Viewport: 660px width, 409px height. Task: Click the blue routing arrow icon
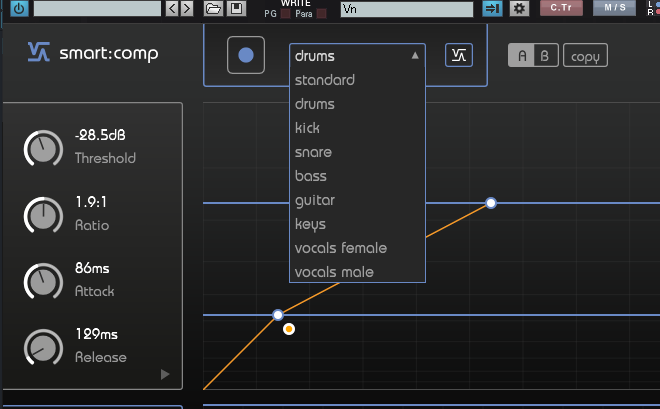(x=492, y=8)
